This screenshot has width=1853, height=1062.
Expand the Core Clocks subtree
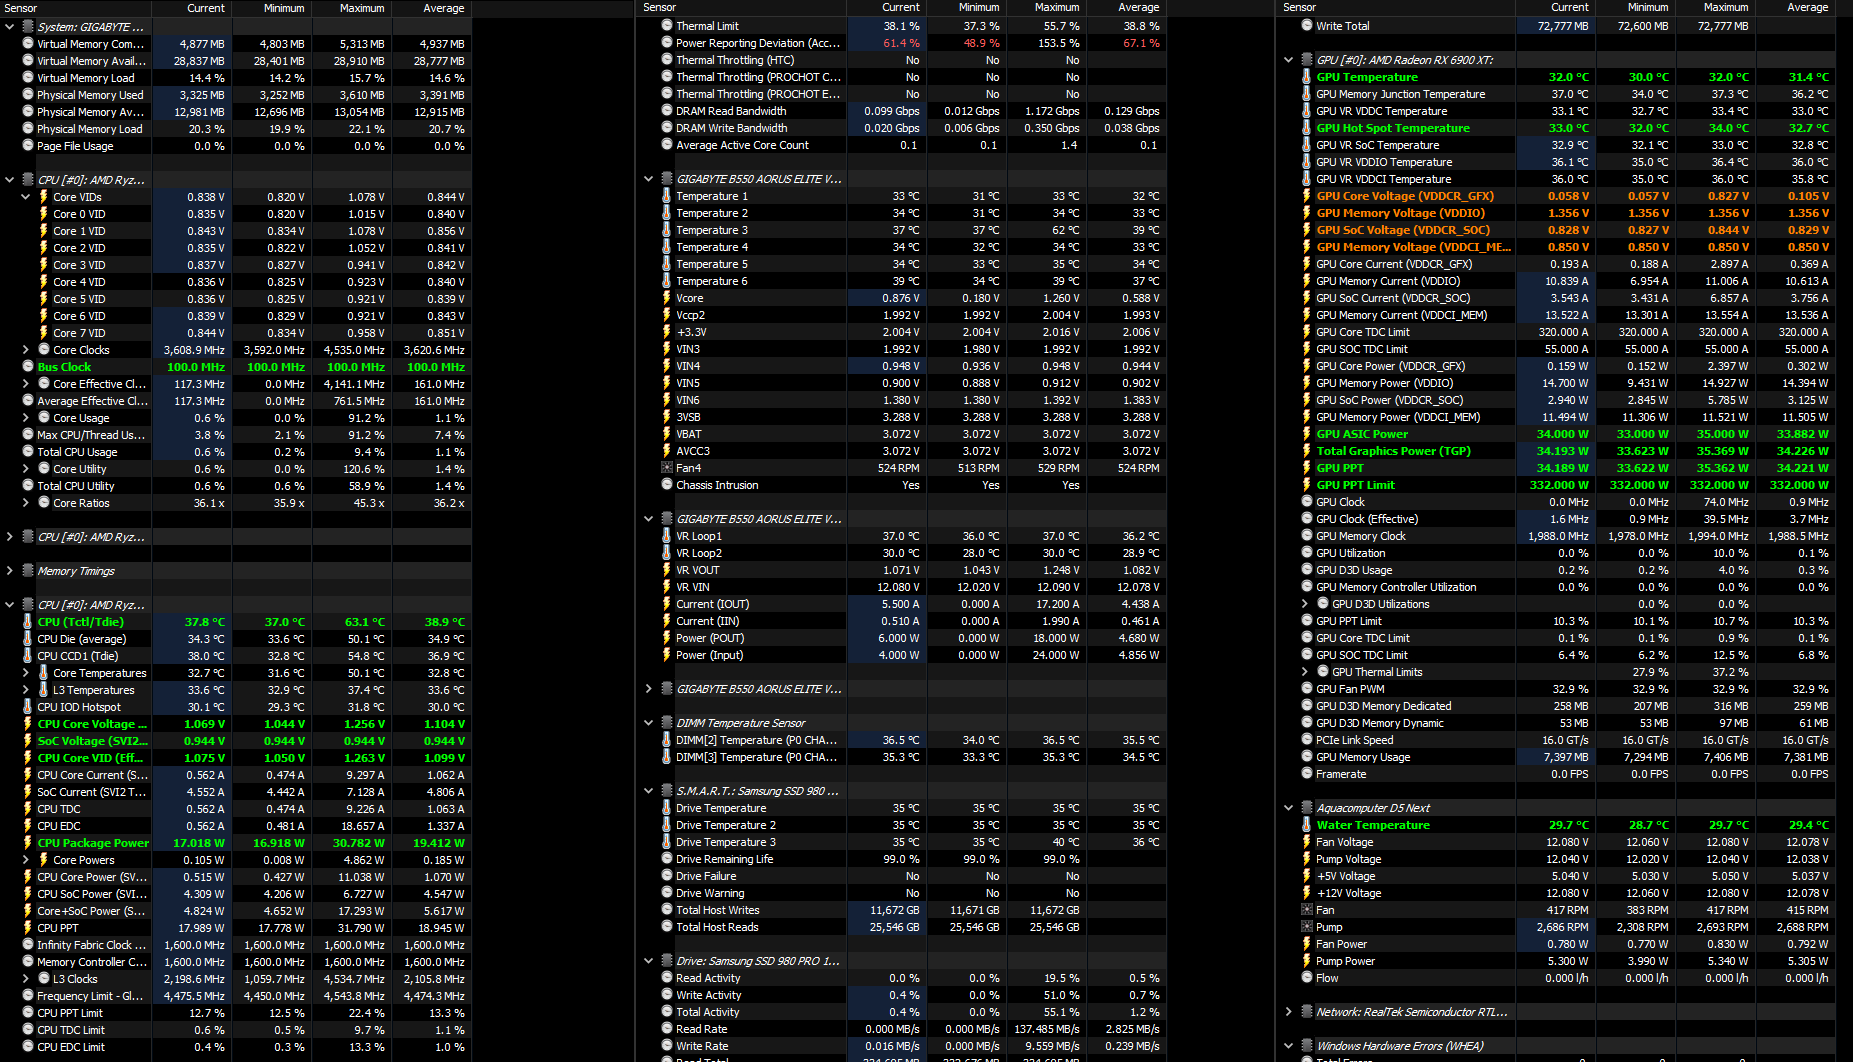coord(26,350)
